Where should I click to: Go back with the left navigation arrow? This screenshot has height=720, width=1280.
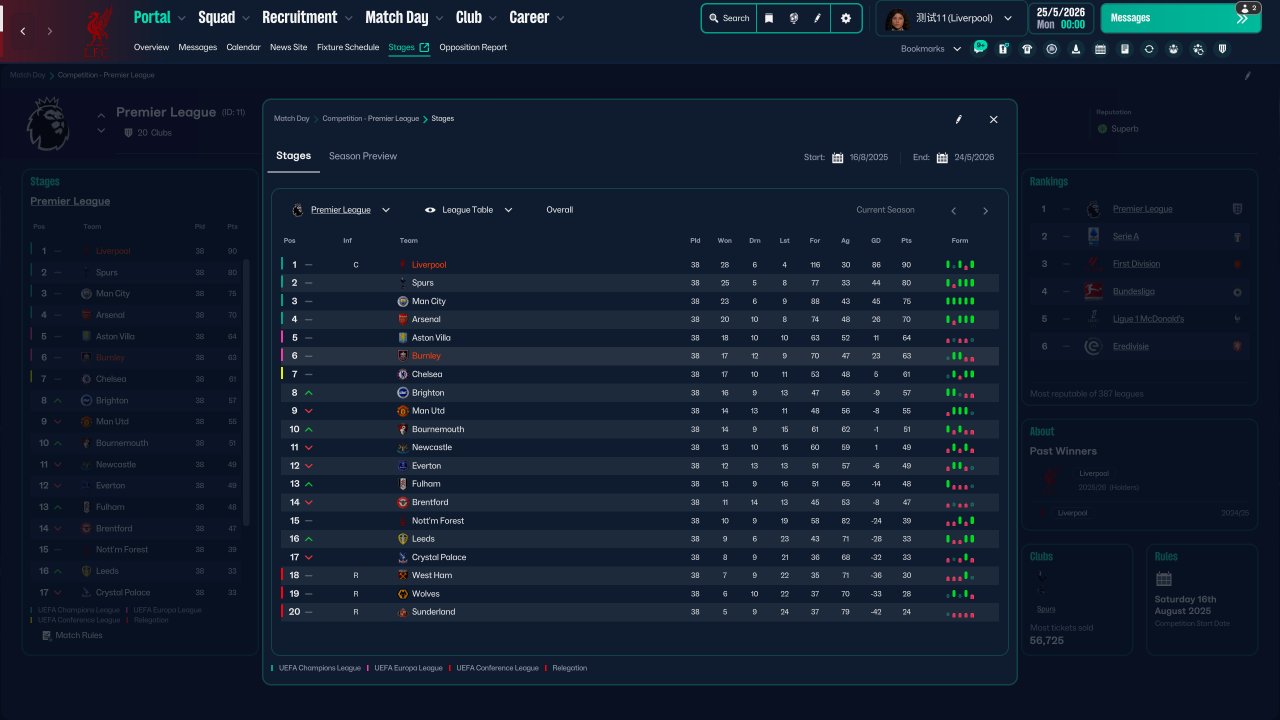point(23,31)
